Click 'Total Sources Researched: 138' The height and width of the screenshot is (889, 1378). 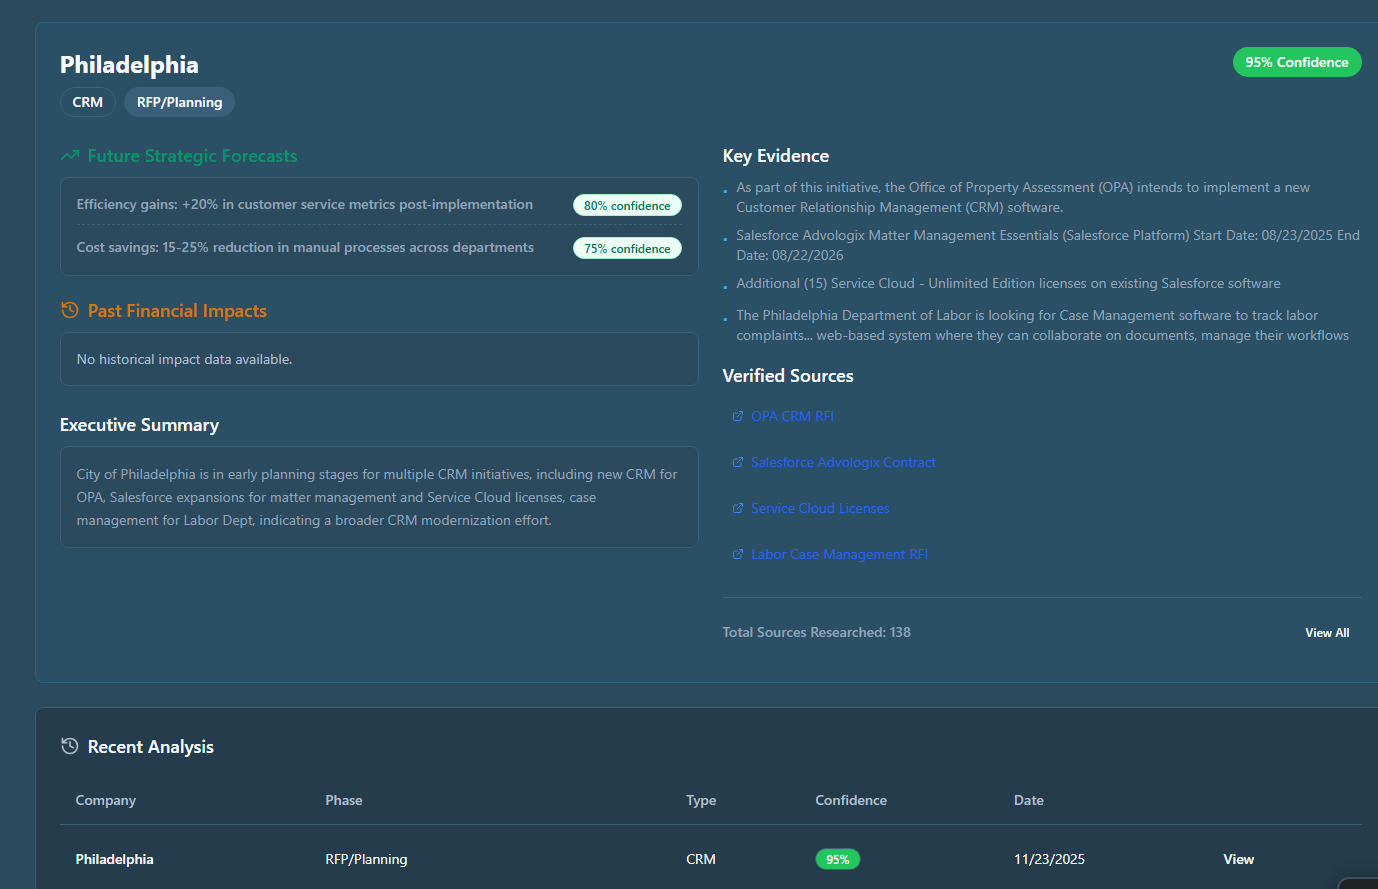(817, 632)
